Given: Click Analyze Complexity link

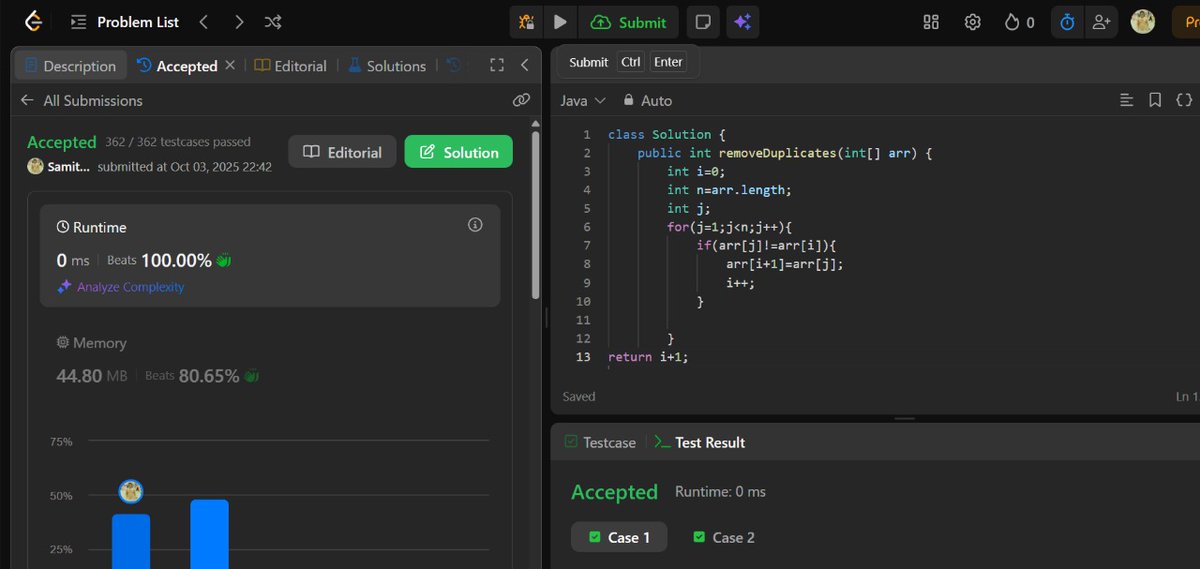Looking at the screenshot, I should [x=121, y=287].
